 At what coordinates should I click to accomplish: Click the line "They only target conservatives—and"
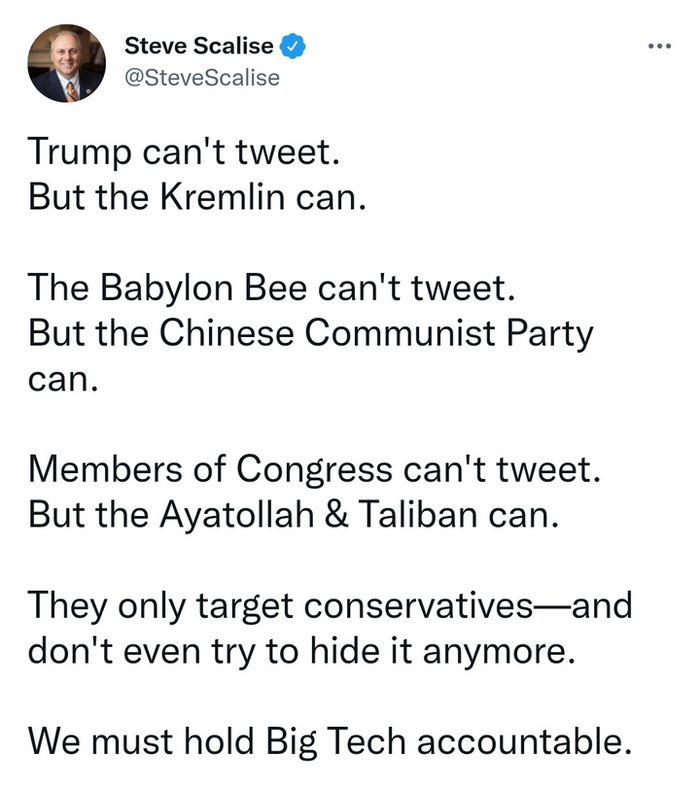tap(330, 605)
